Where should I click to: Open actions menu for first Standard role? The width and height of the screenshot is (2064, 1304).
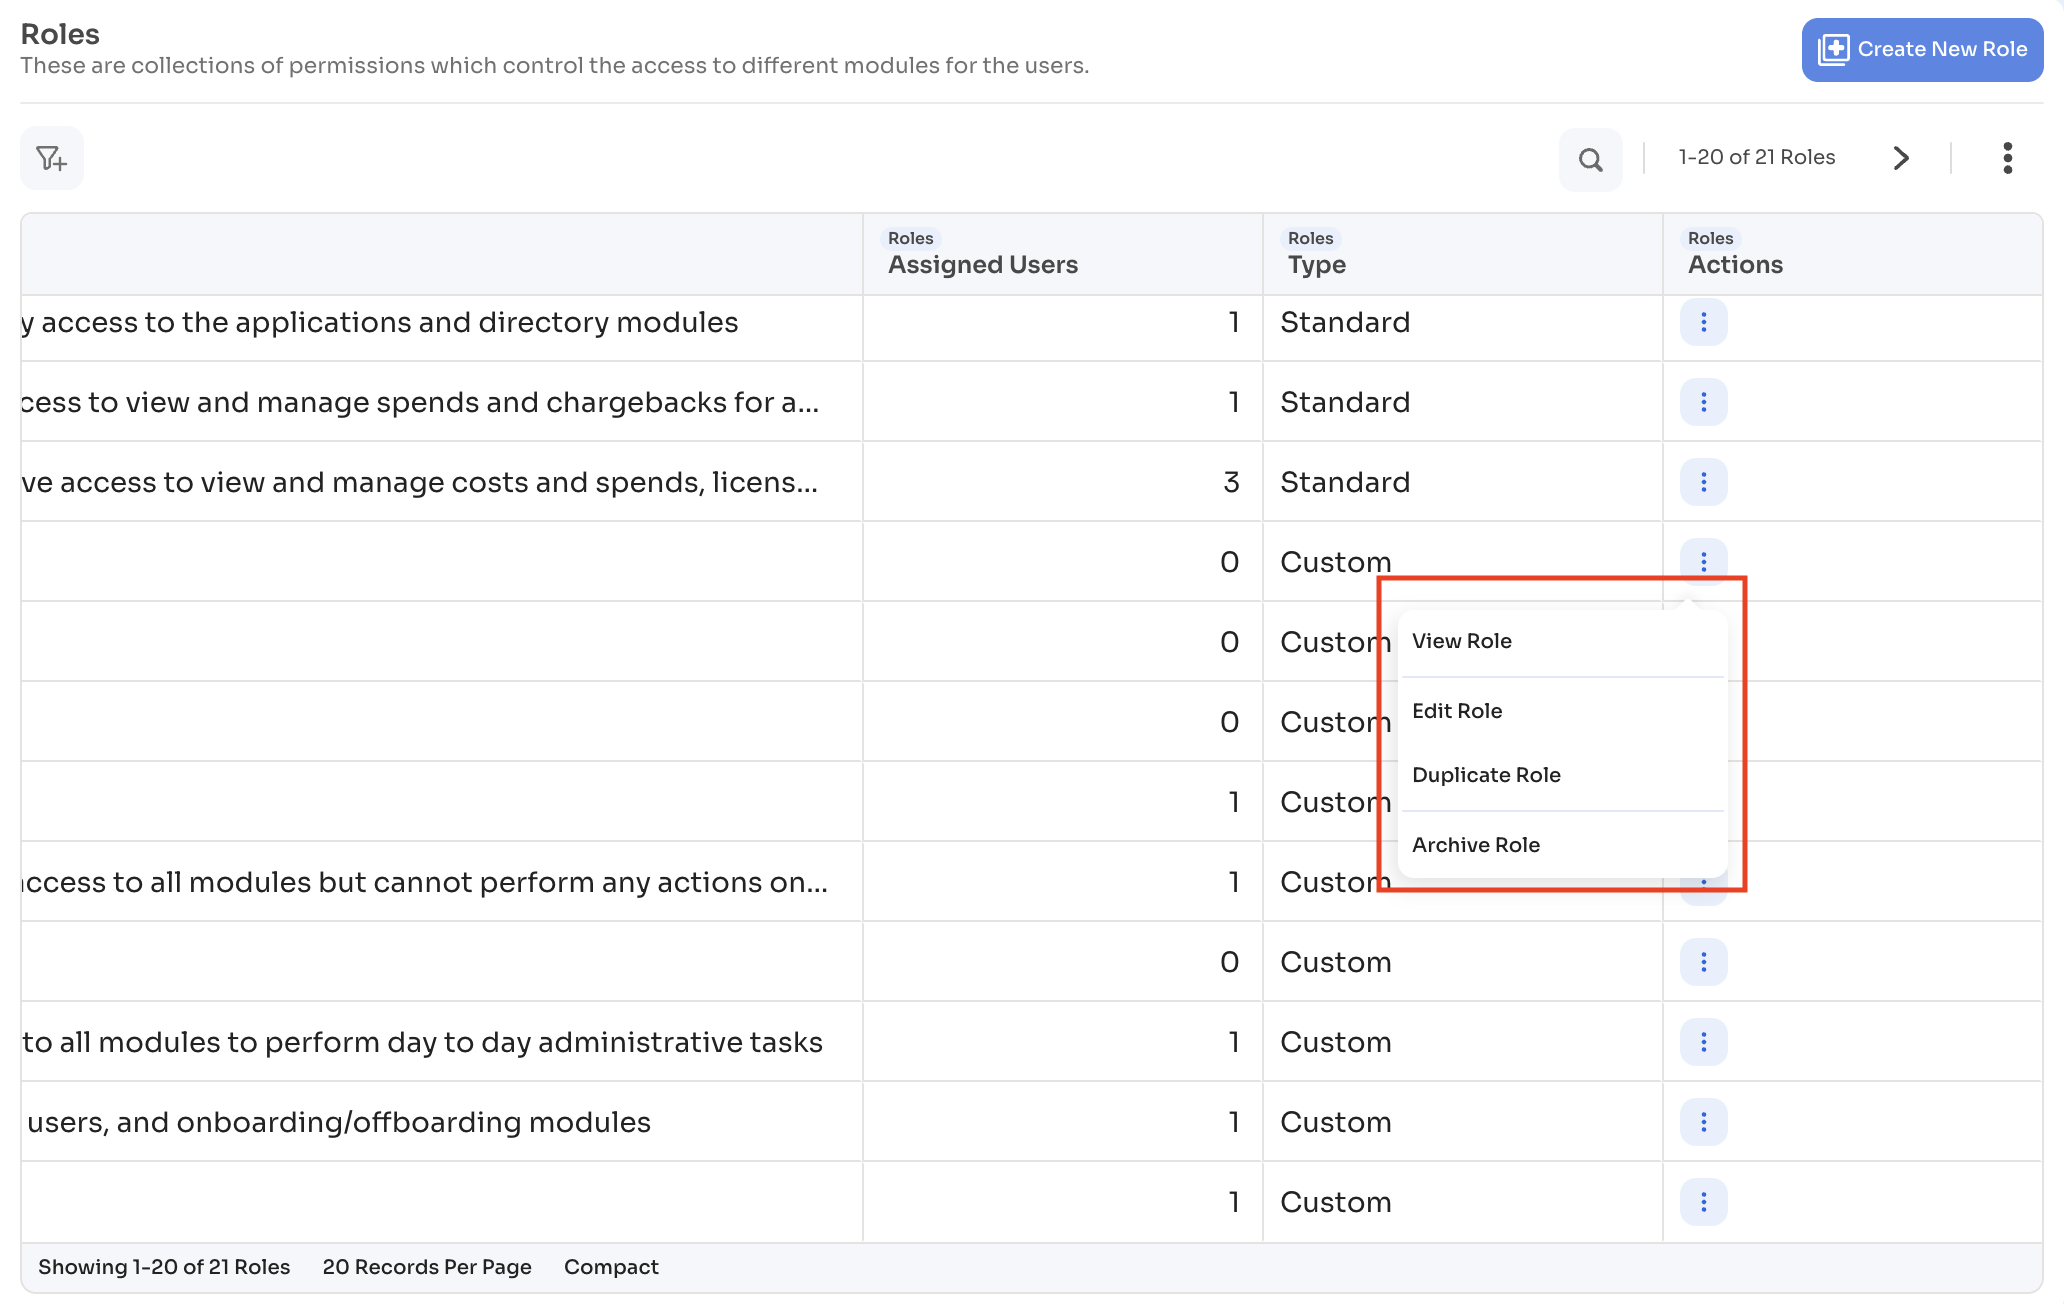(1703, 322)
